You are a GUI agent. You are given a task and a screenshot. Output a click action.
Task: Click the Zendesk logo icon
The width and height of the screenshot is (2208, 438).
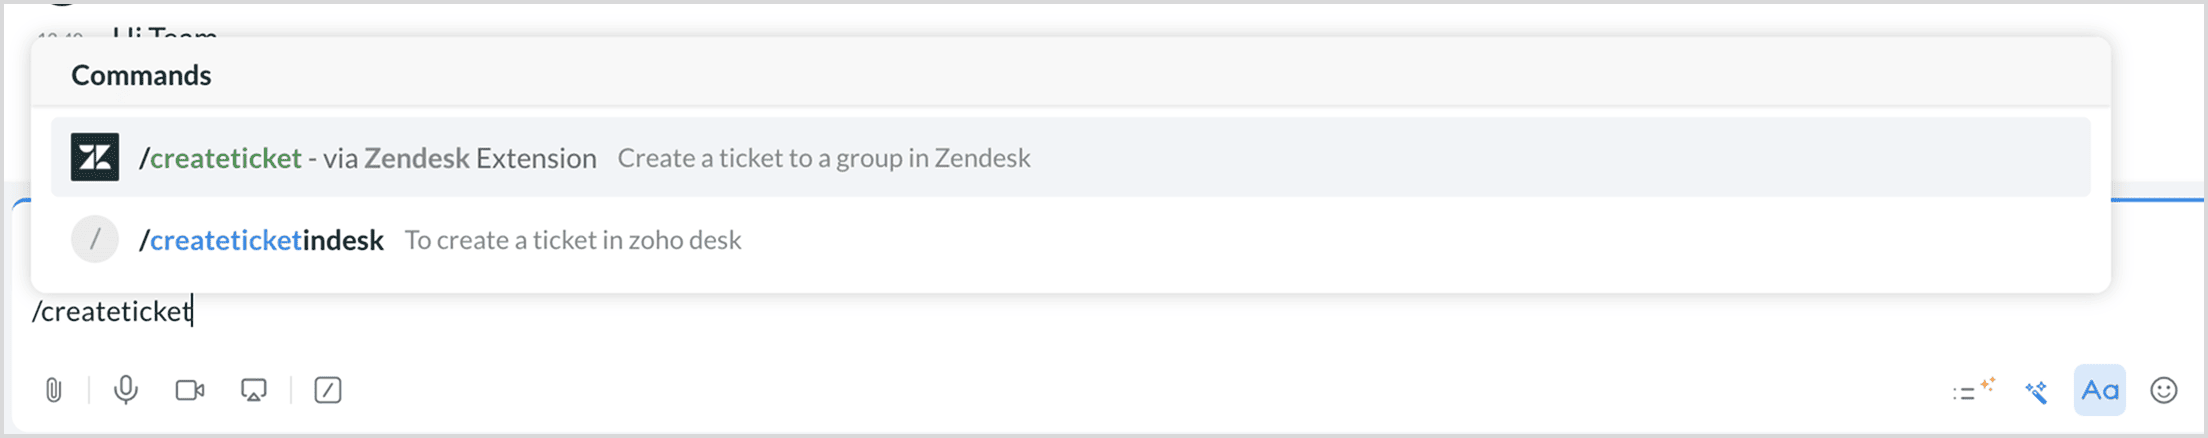tap(95, 157)
